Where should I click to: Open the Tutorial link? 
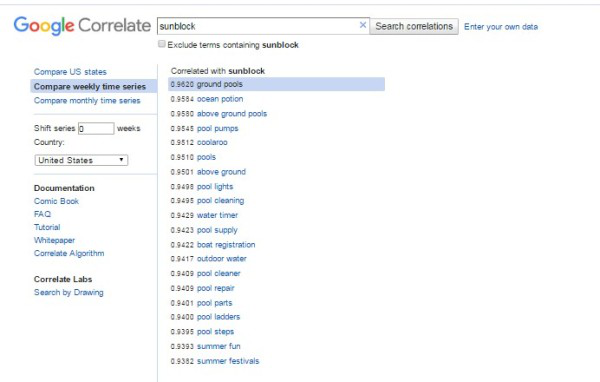pos(47,227)
